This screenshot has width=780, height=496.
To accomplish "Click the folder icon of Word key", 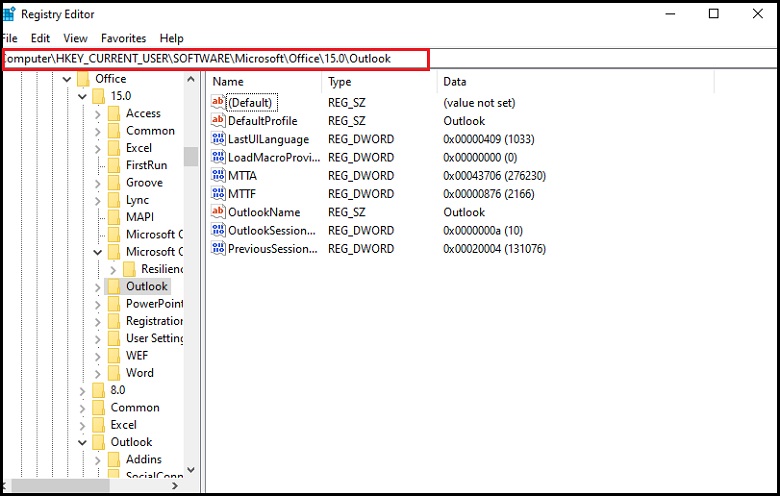I will pyautogui.click(x=114, y=373).
